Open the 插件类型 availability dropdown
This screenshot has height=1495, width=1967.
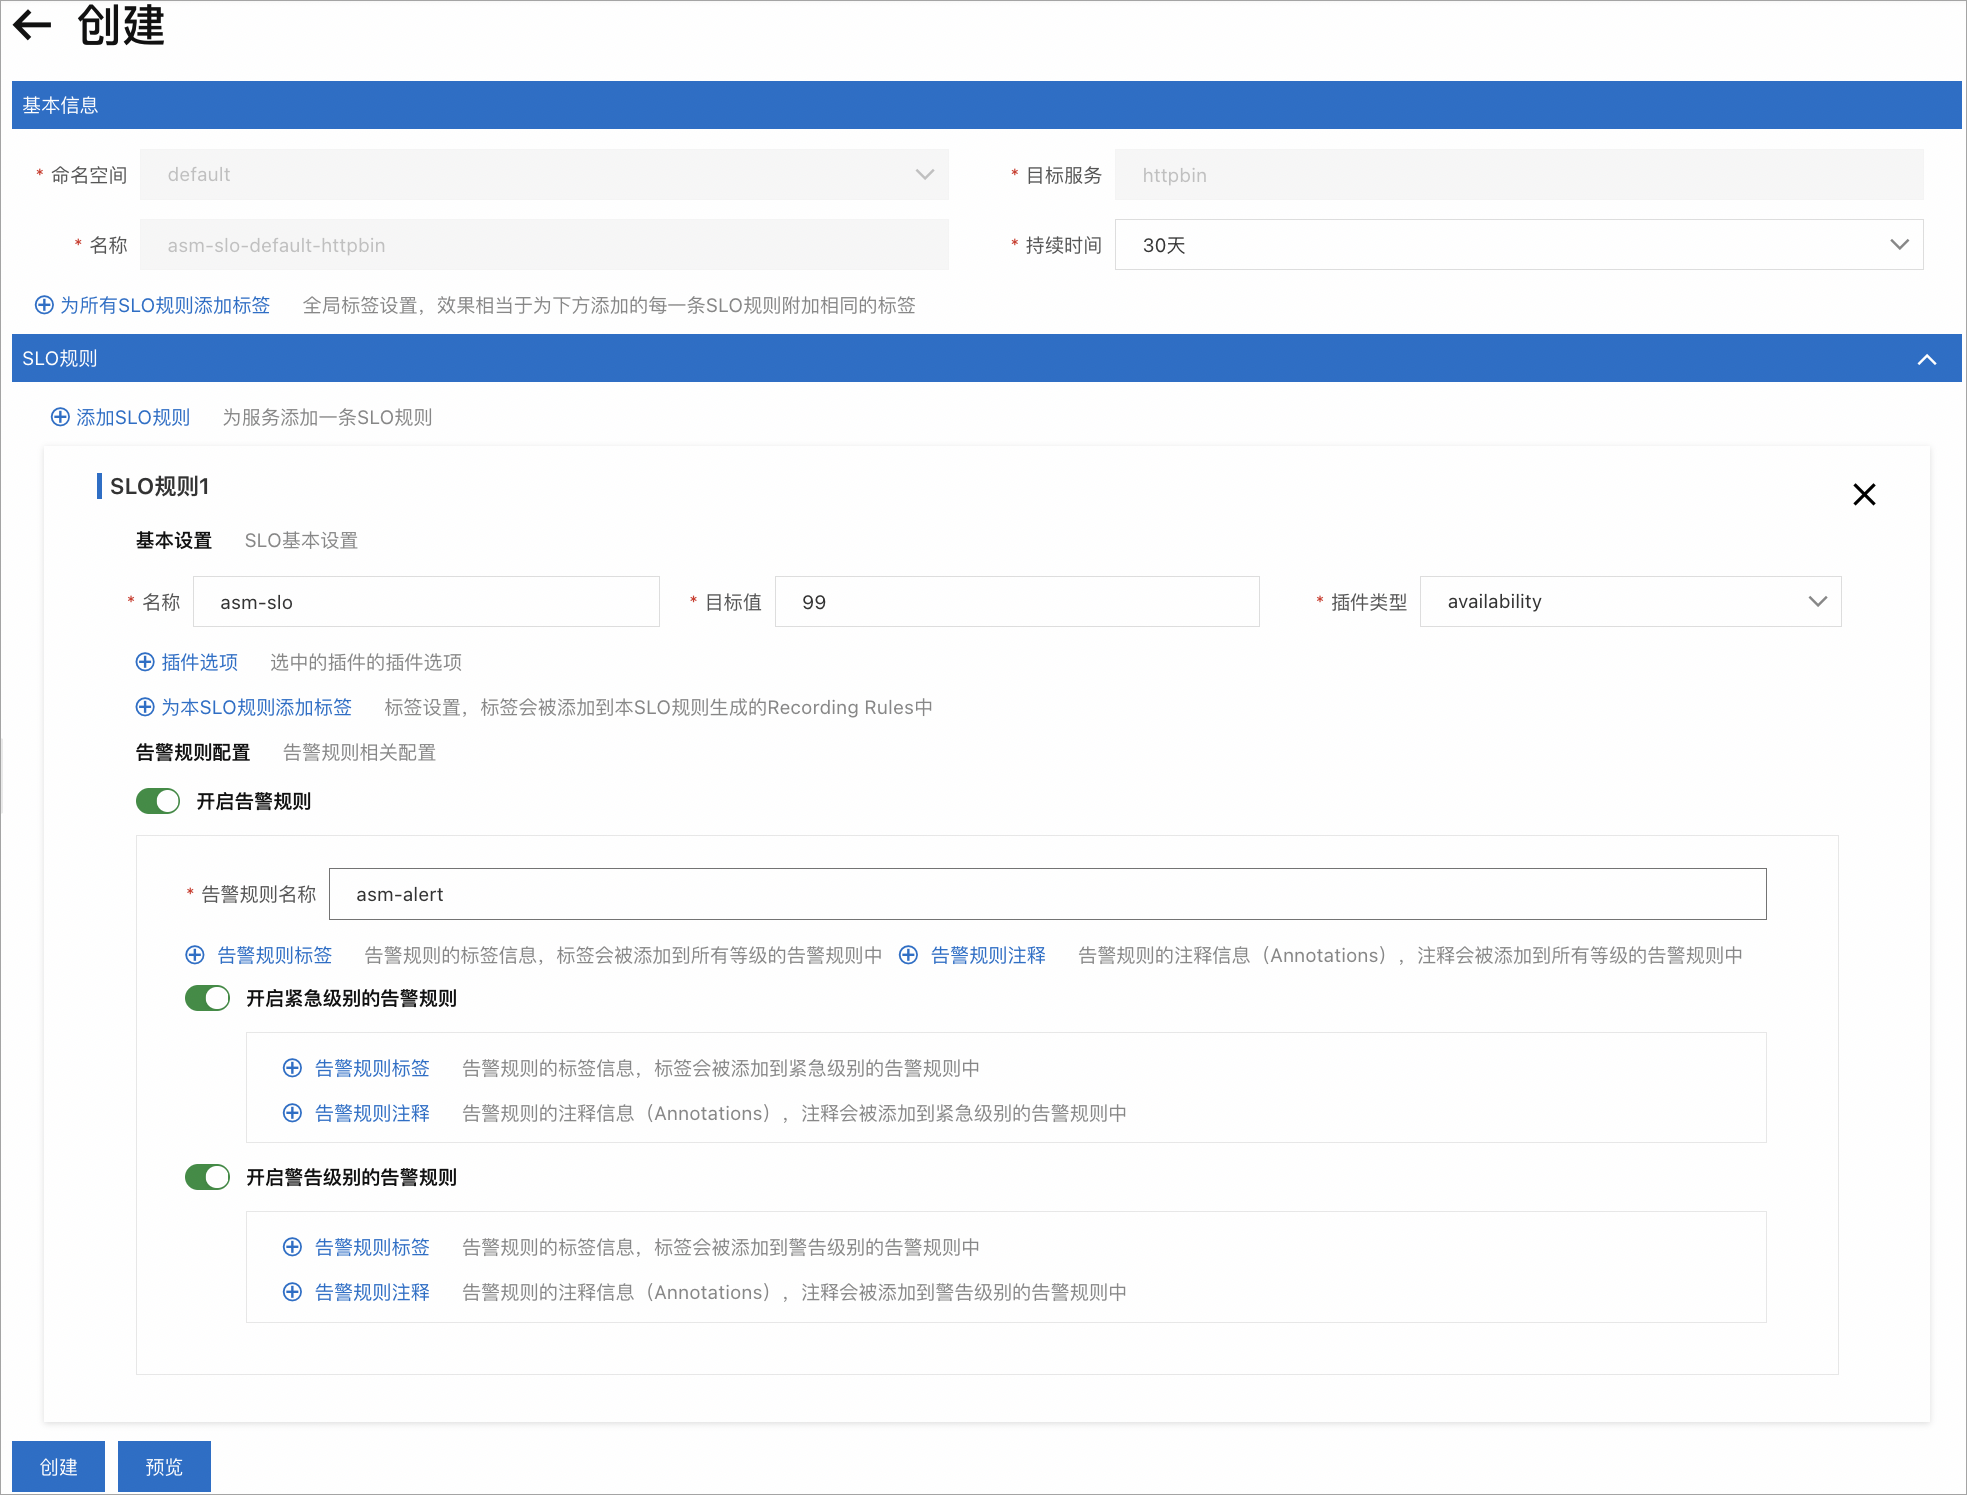[x=1629, y=602]
